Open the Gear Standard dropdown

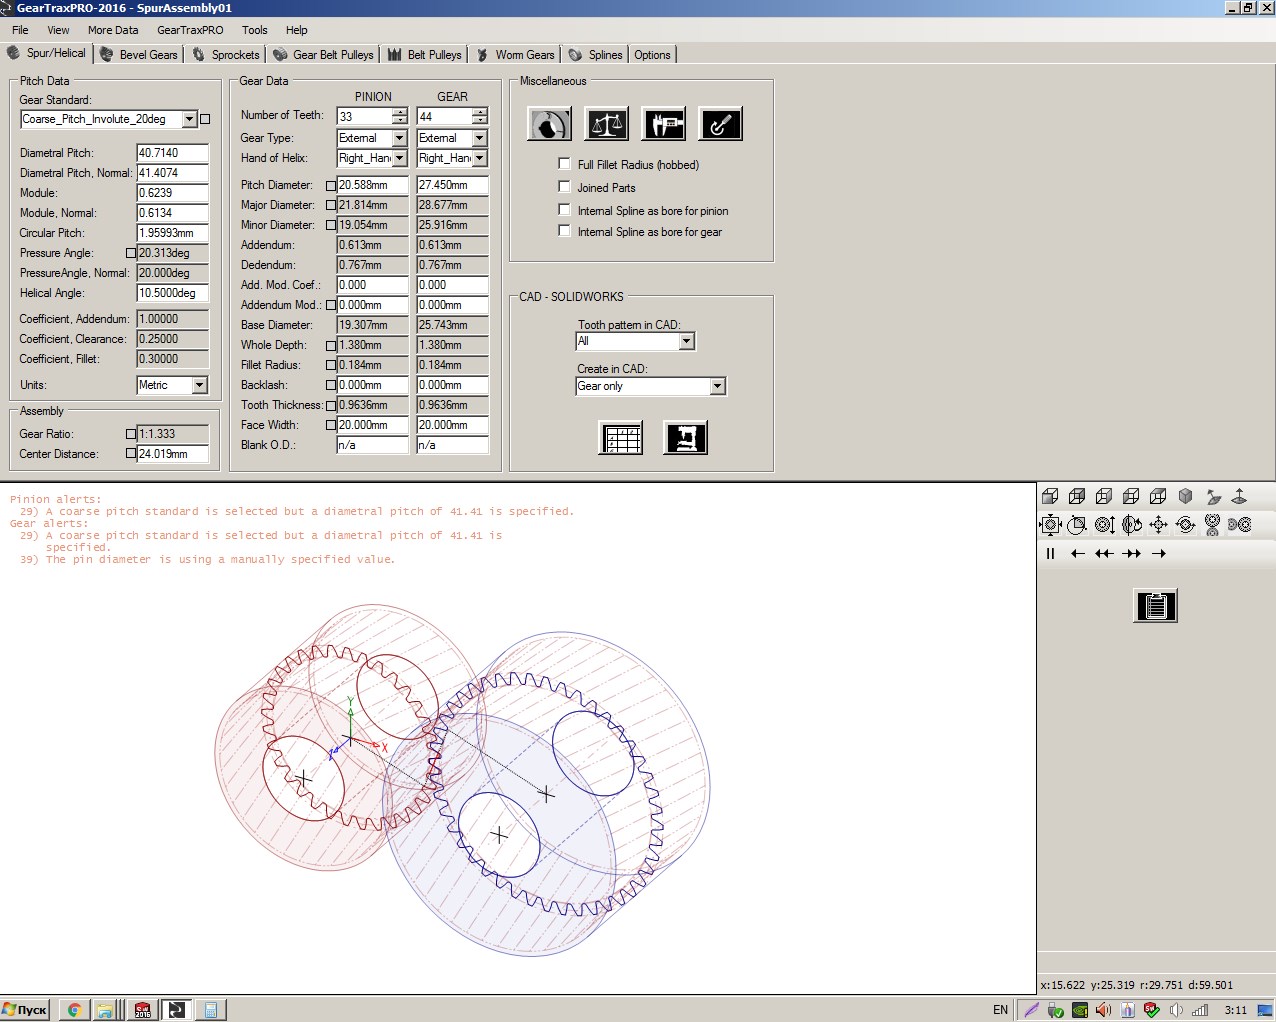tap(189, 119)
